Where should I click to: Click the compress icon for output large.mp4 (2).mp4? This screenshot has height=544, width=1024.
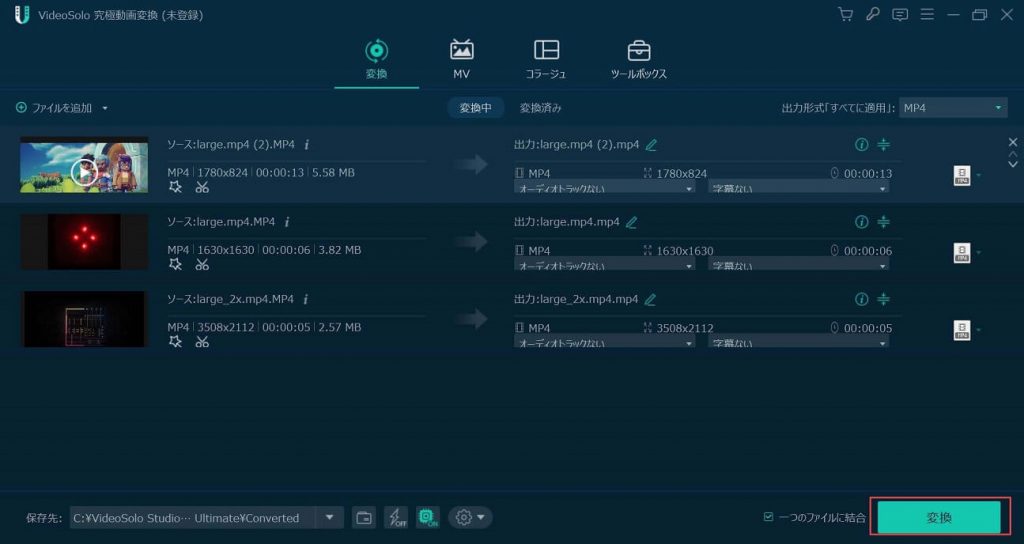[883, 145]
